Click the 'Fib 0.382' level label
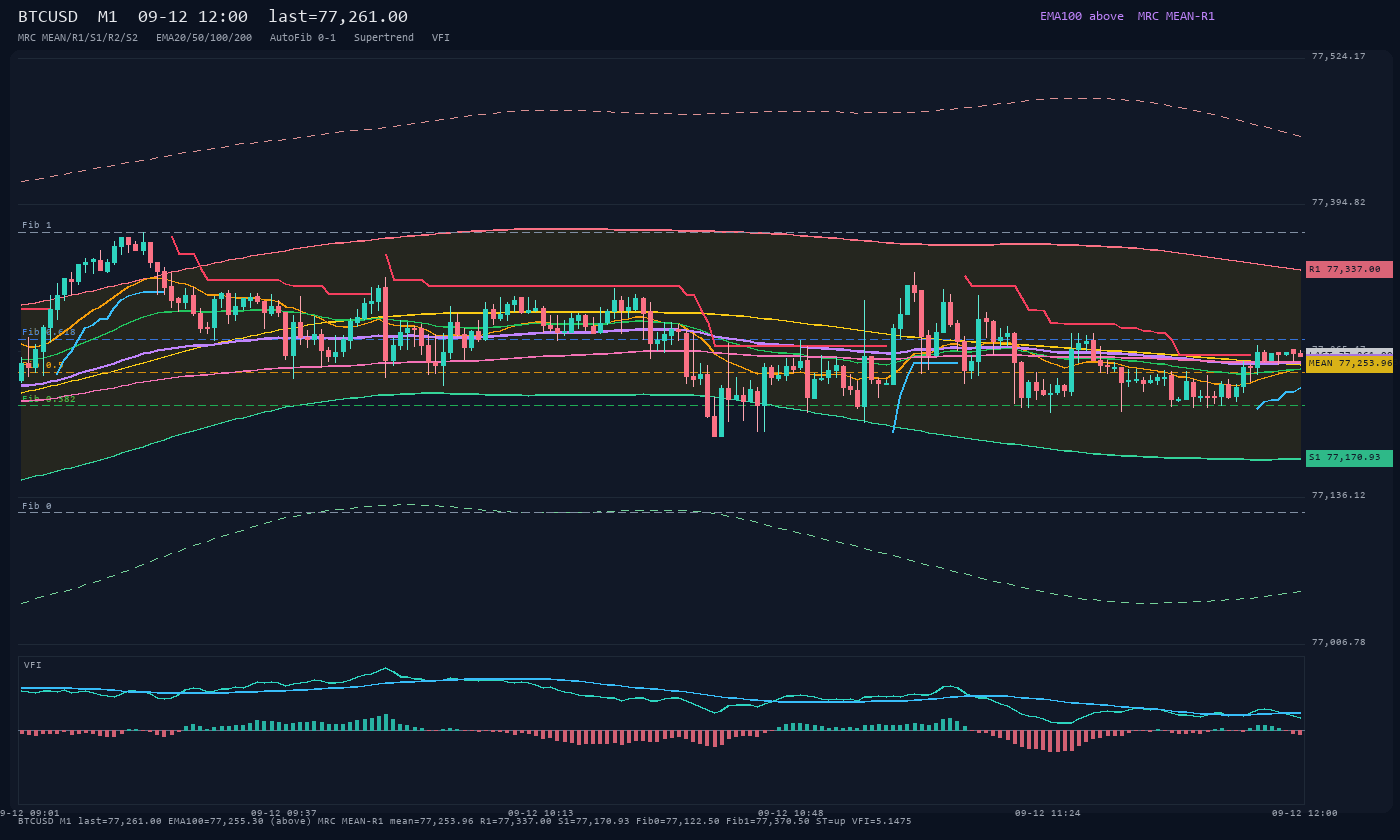The height and width of the screenshot is (840, 1400). pos(49,398)
